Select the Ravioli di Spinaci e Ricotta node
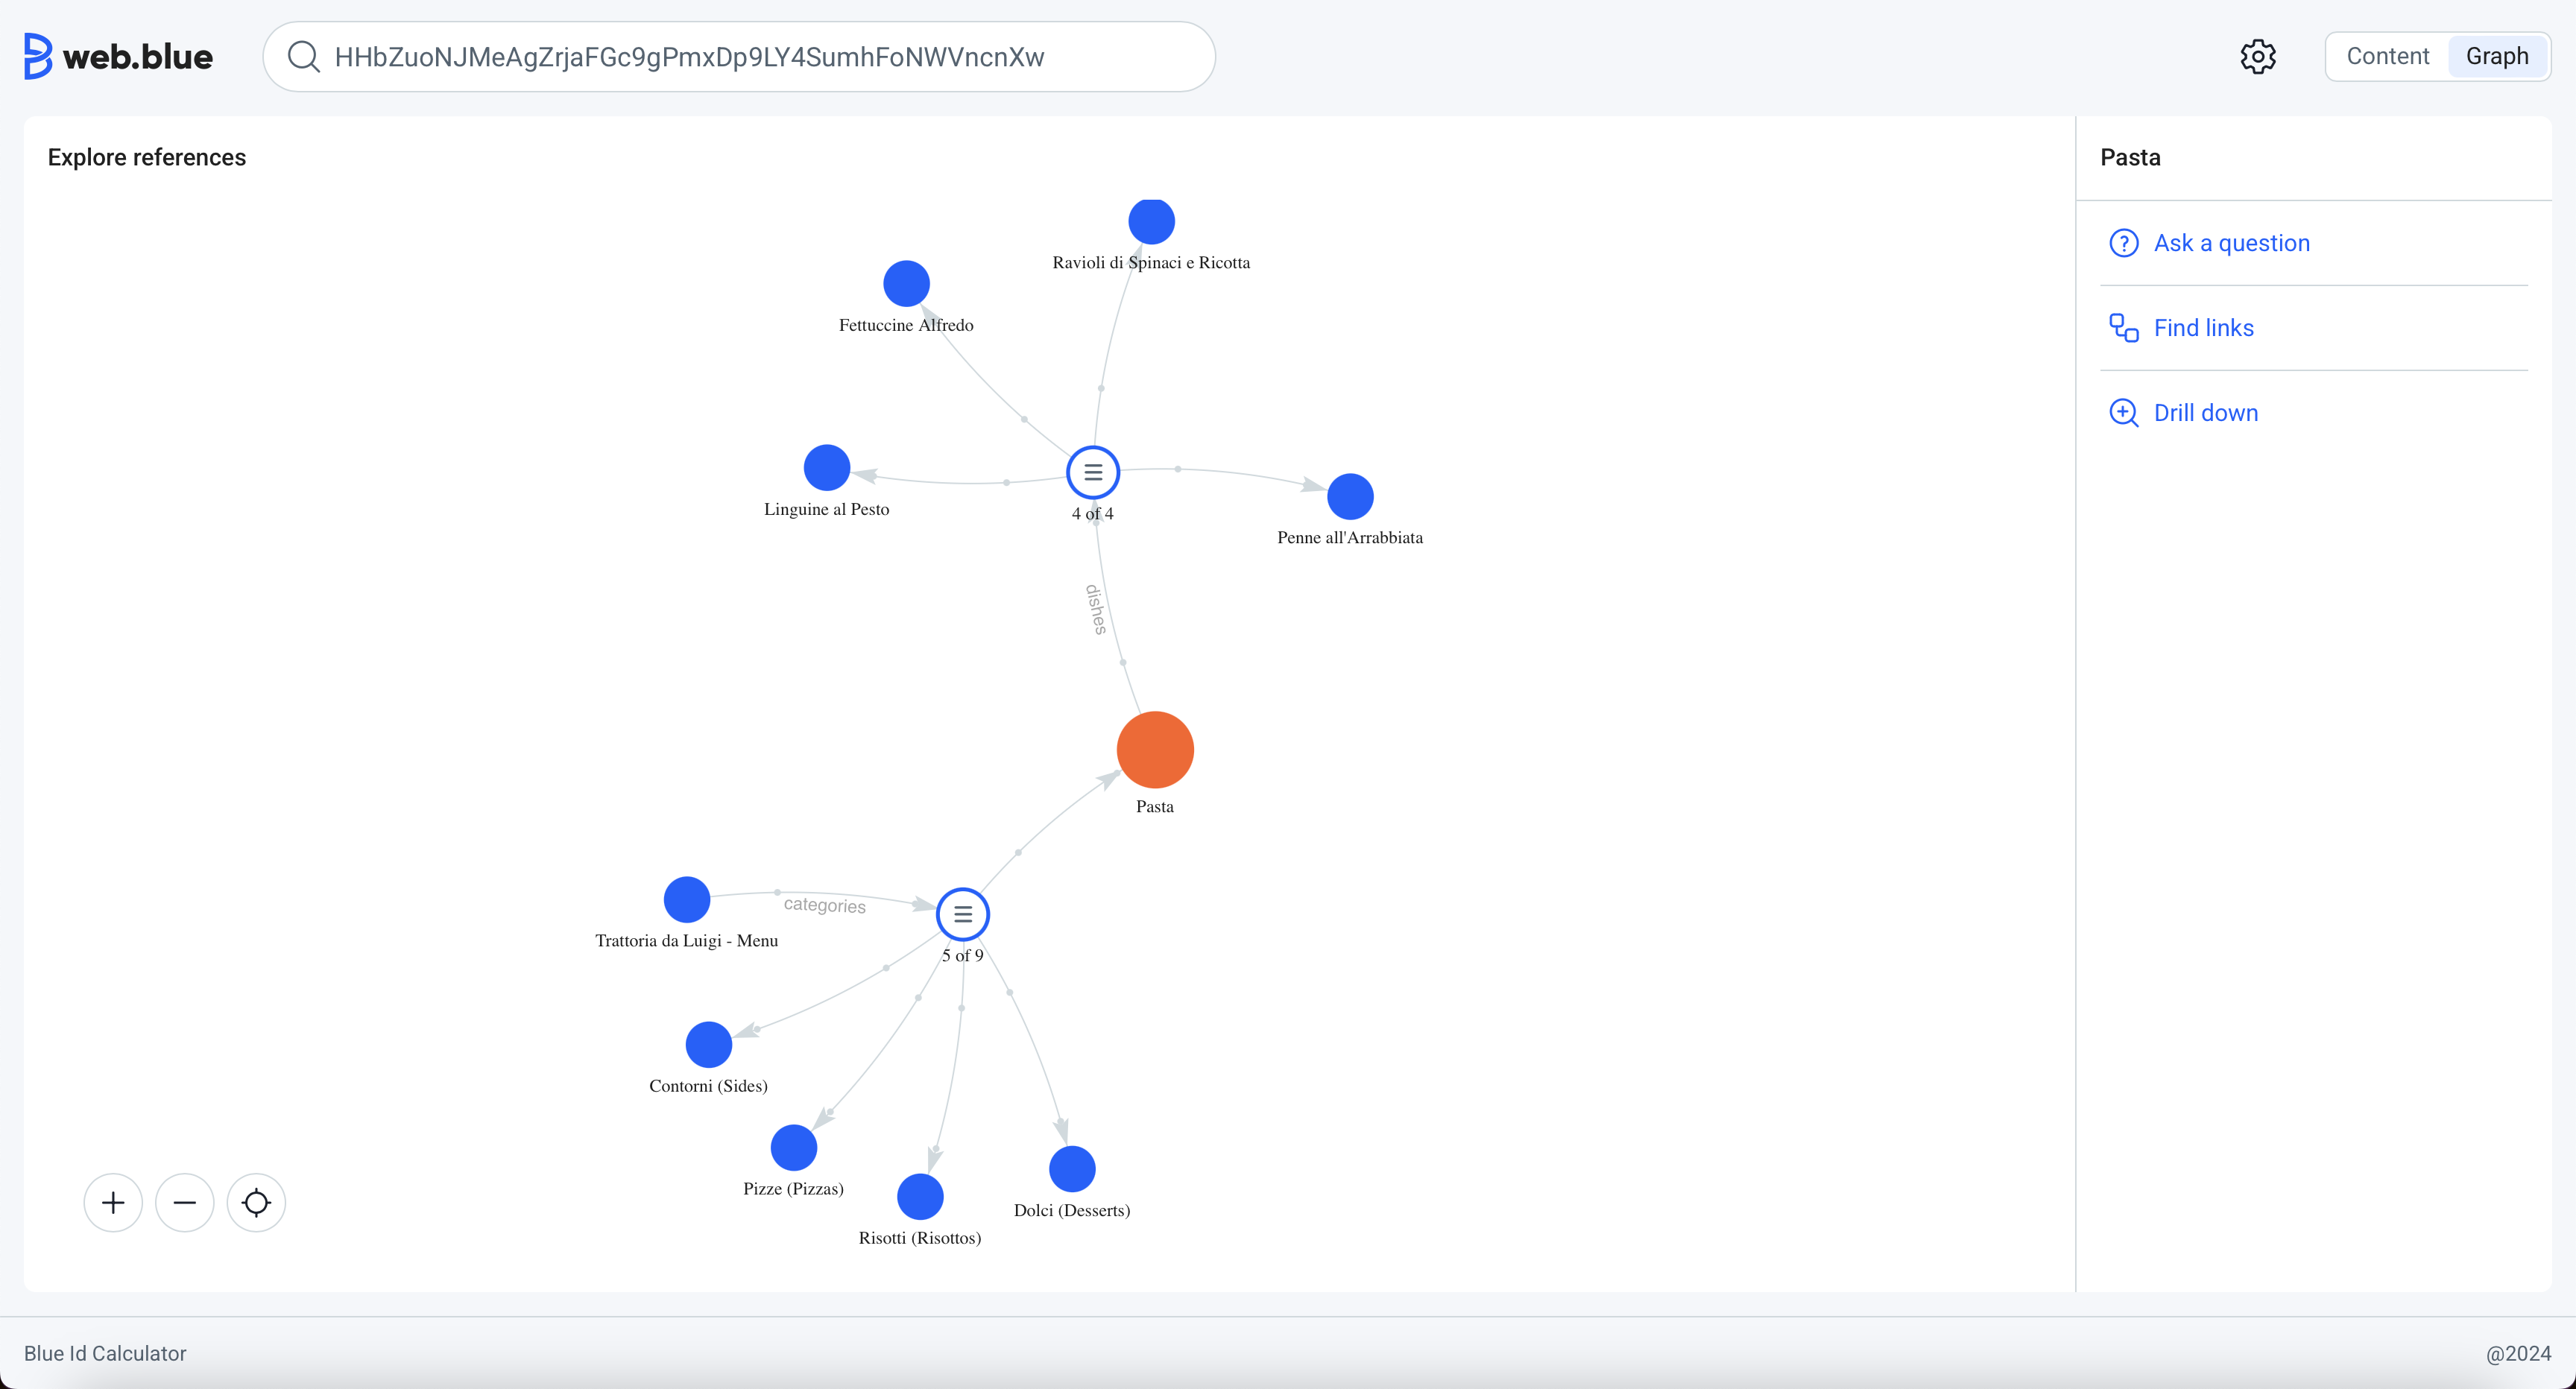The width and height of the screenshot is (2576, 1389). coord(1151,221)
